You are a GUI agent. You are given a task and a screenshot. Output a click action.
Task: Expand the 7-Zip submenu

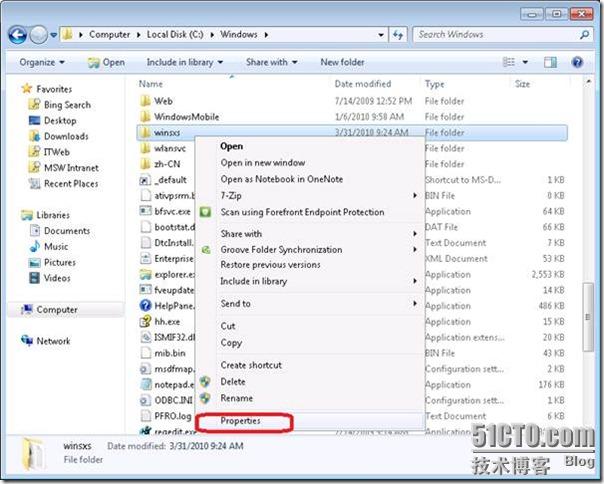(x=415, y=195)
